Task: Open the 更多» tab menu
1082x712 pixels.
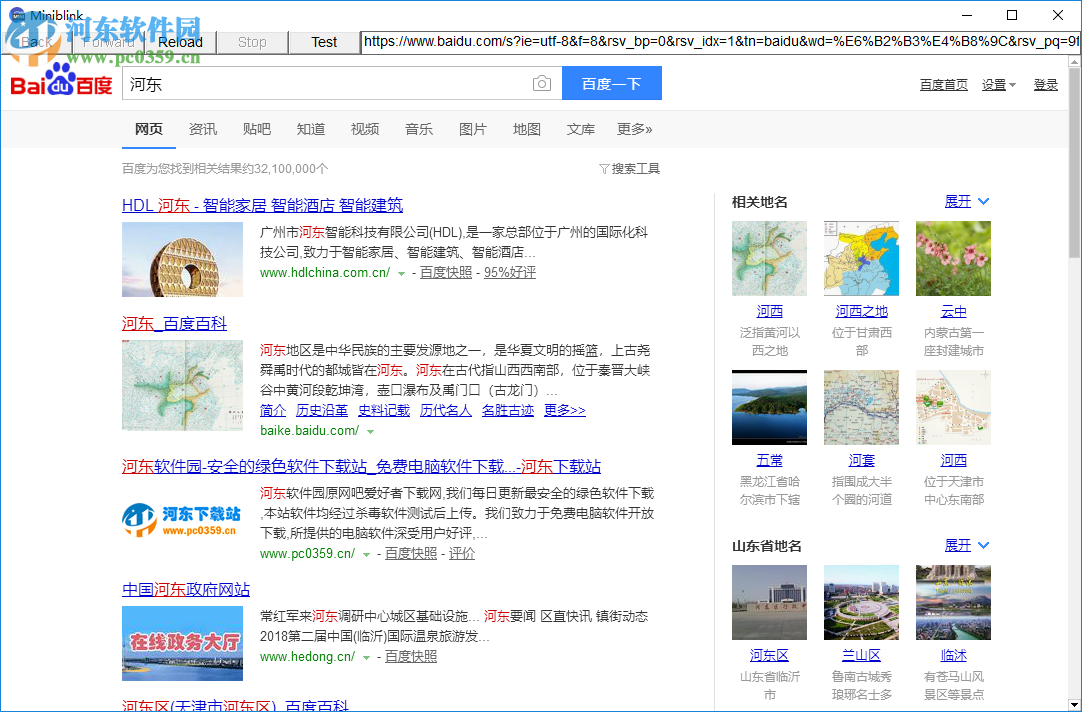Action: [634, 129]
